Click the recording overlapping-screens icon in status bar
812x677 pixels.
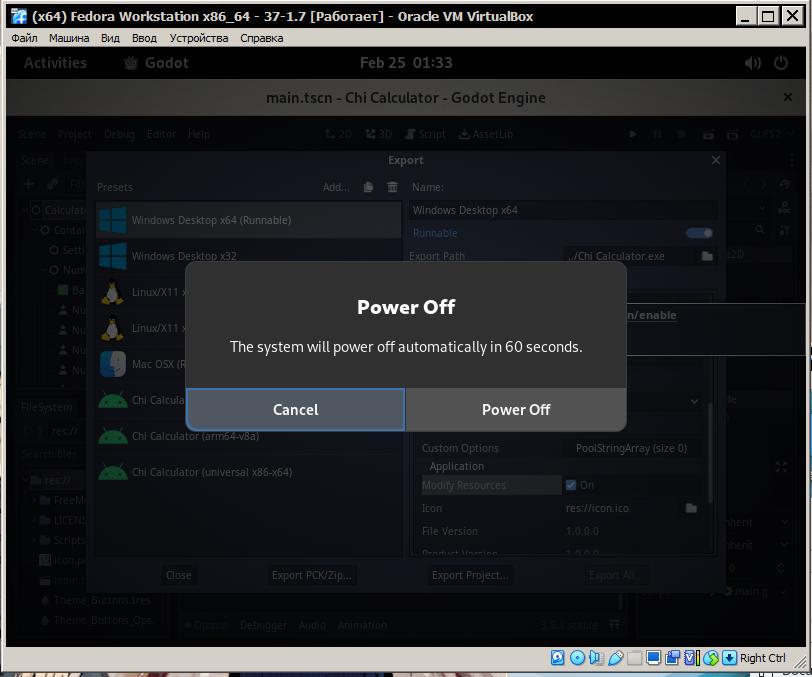pyautogui.click(x=673, y=657)
